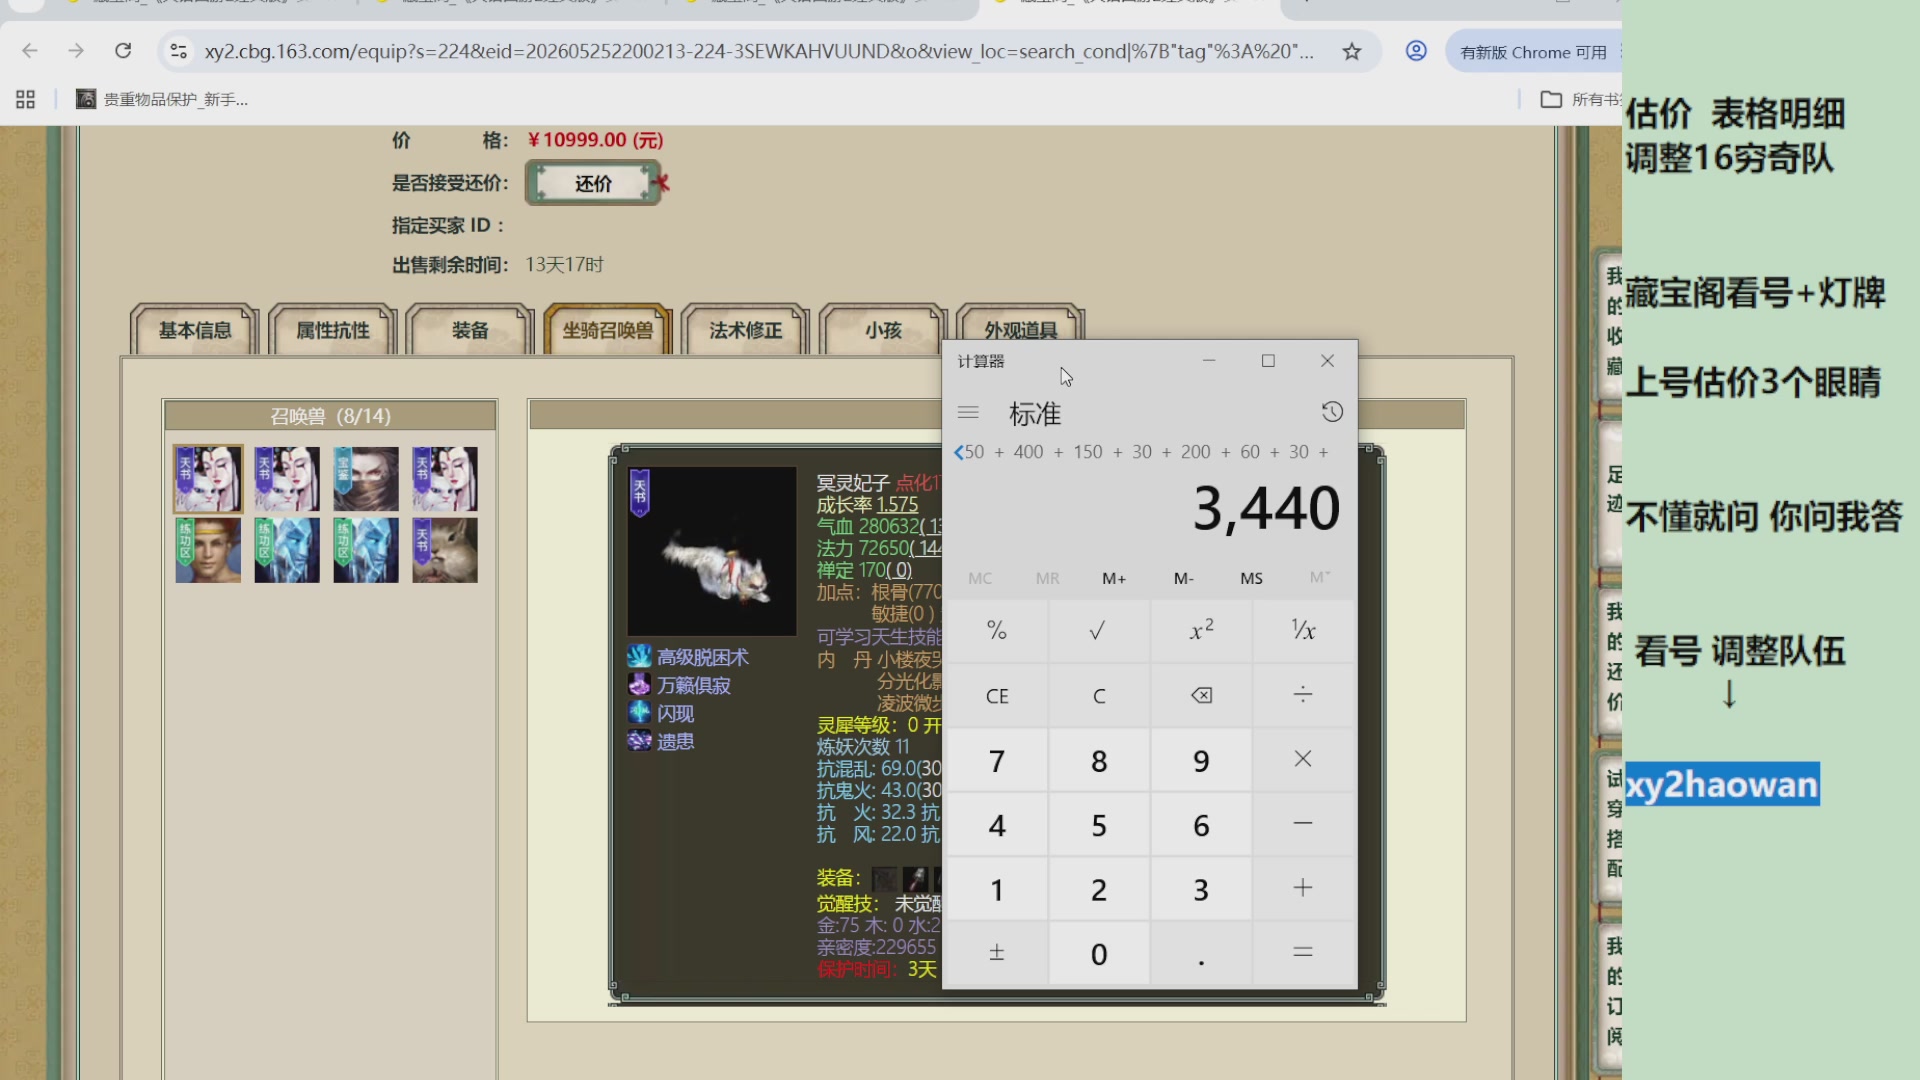Open the 法术修正 tab
The height and width of the screenshot is (1080, 1920).
[x=746, y=330]
